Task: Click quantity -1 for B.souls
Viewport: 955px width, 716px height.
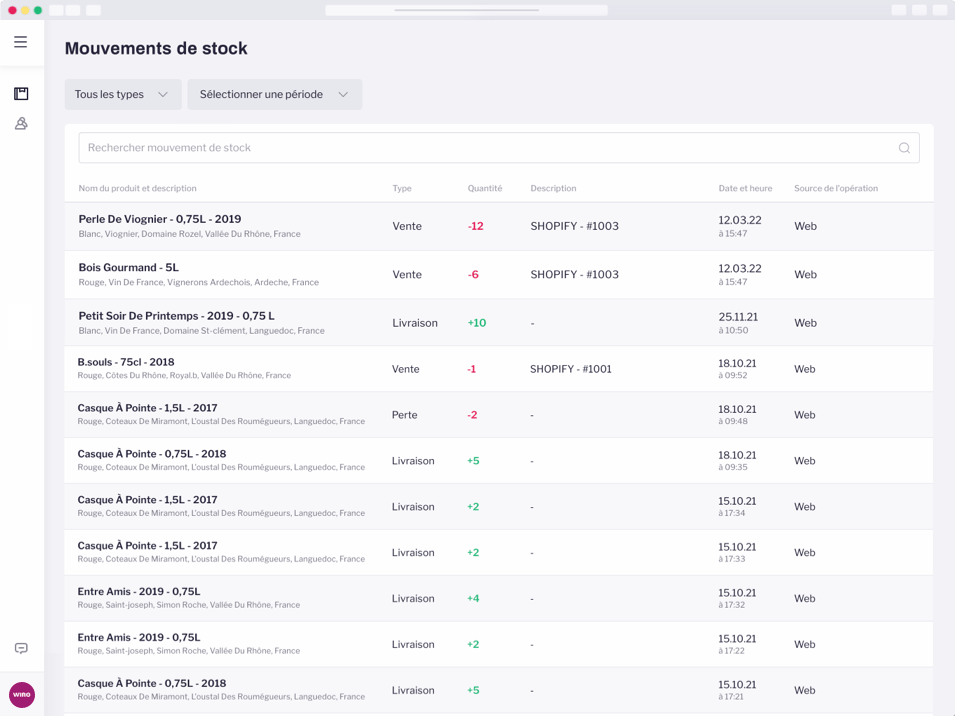Action: [x=471, y=369]
